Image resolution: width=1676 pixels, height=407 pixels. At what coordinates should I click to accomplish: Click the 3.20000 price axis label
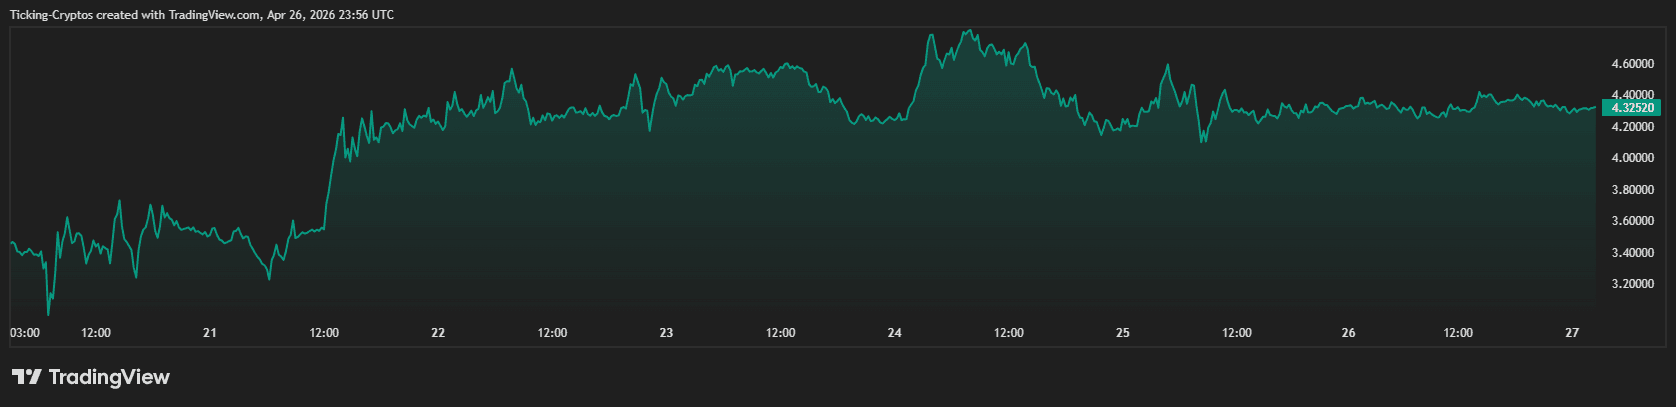pos(1632,284)
